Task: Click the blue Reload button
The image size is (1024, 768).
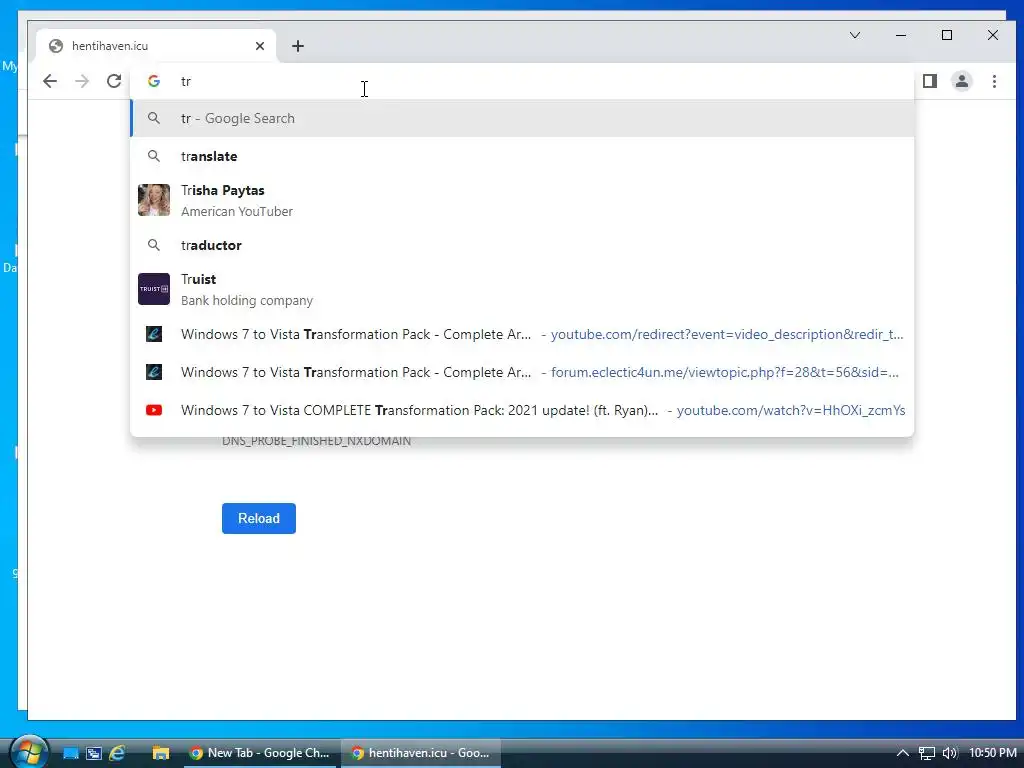Action: point(259,518)
